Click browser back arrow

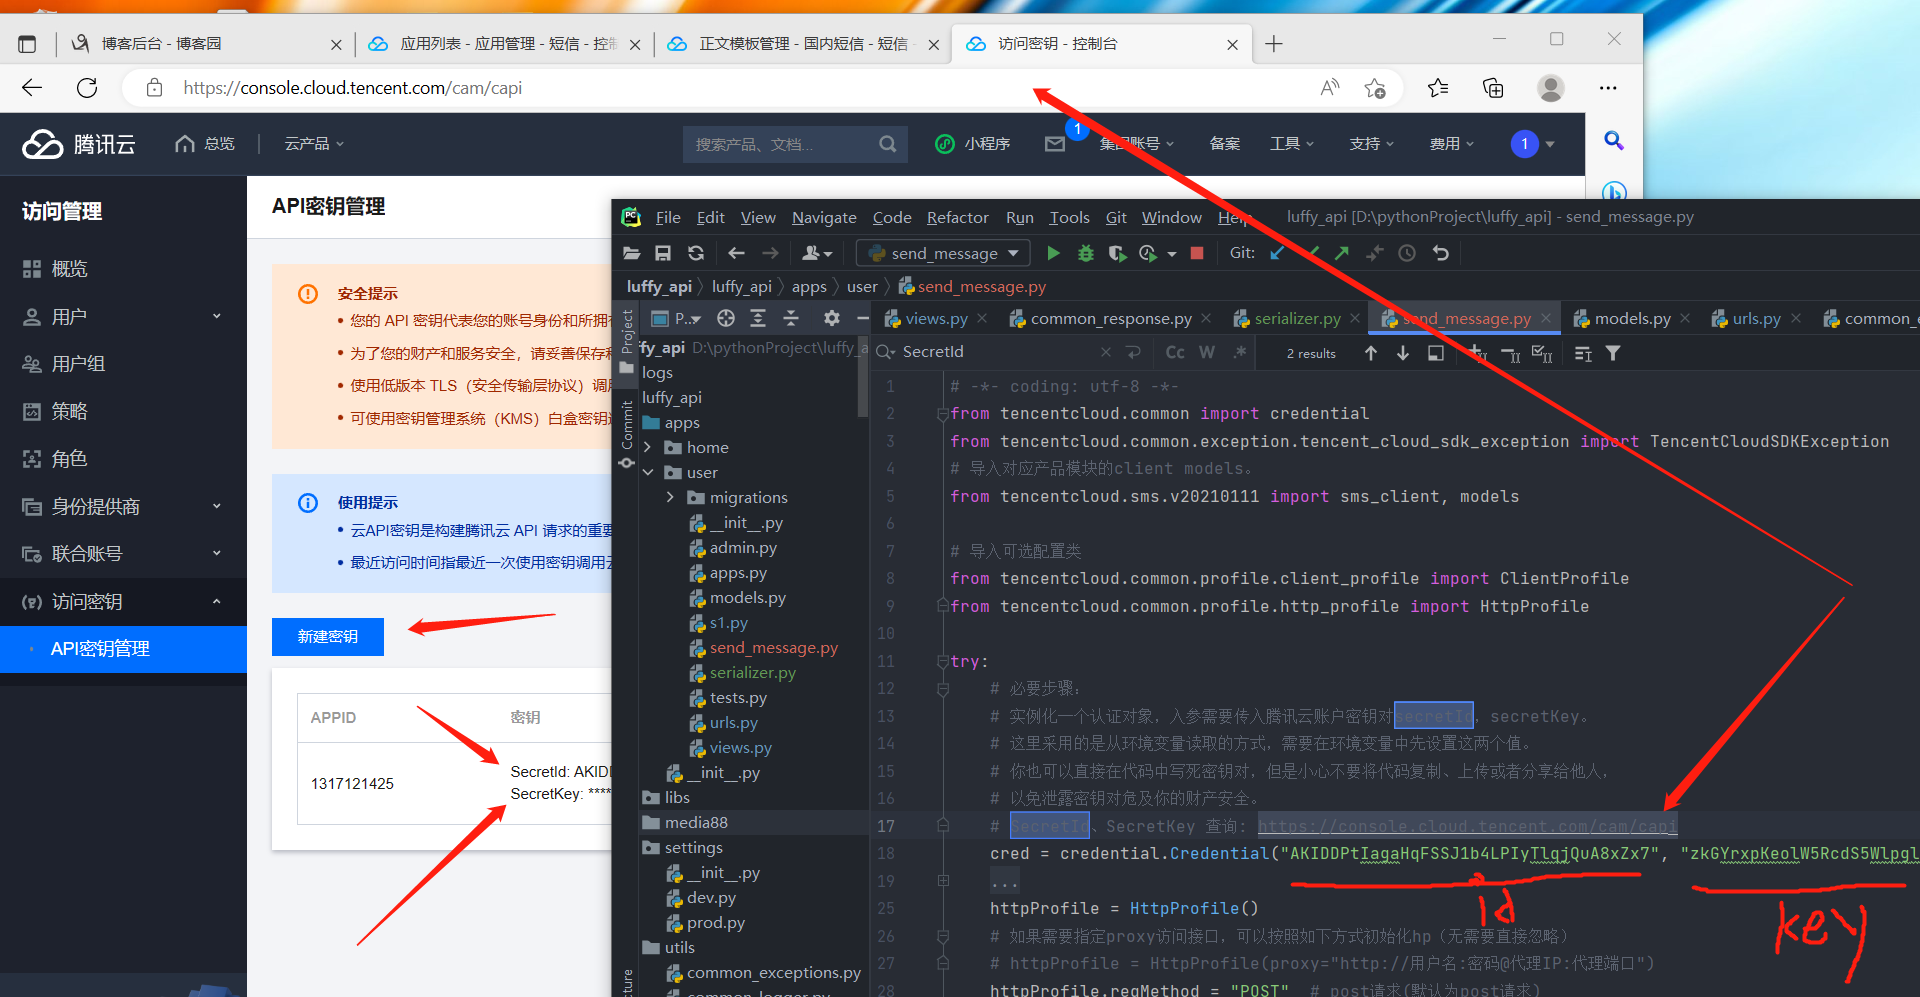pyautogui.click(x=32, y=88)
